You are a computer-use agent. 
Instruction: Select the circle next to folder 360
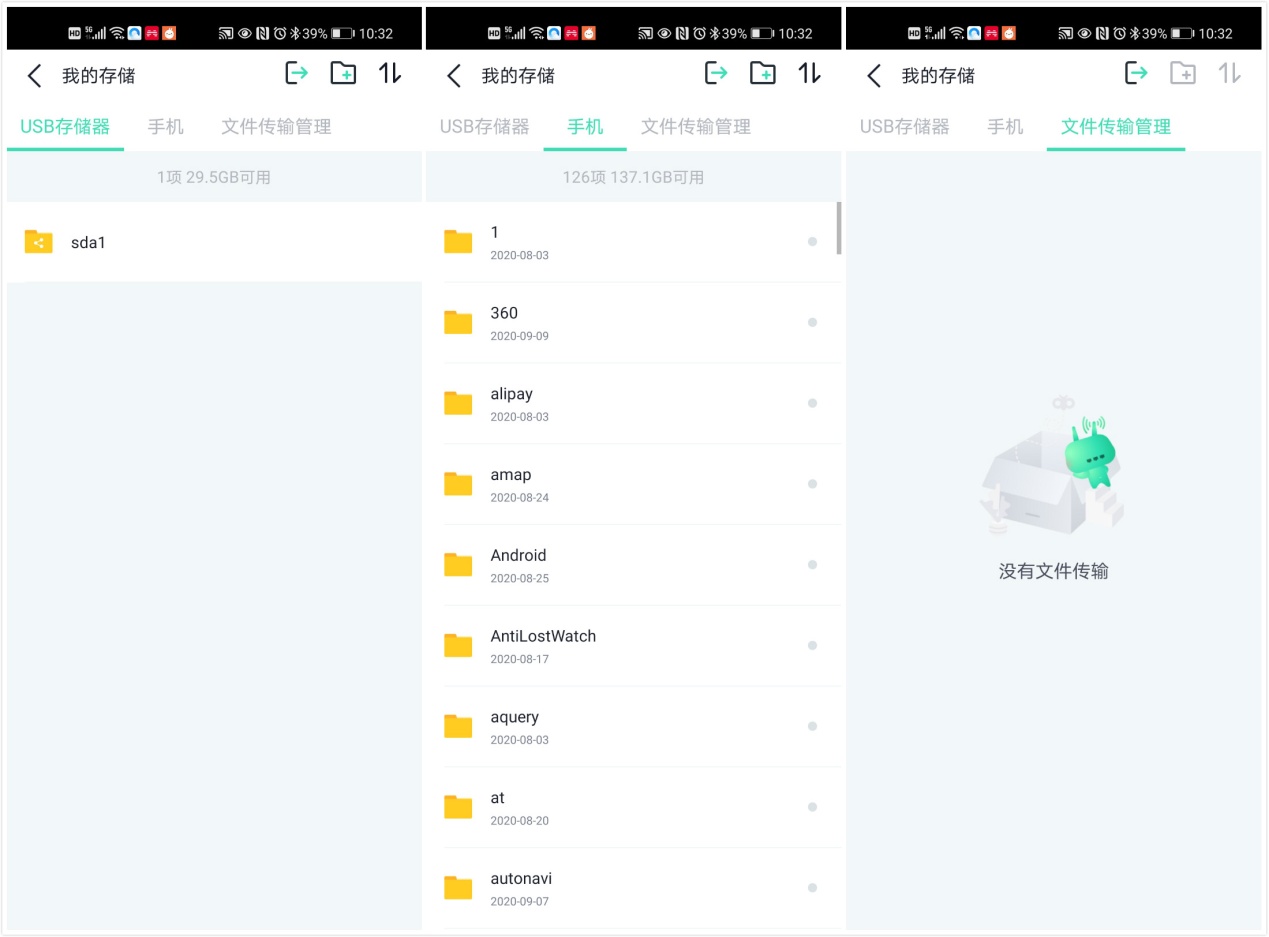tap(812, 322)
